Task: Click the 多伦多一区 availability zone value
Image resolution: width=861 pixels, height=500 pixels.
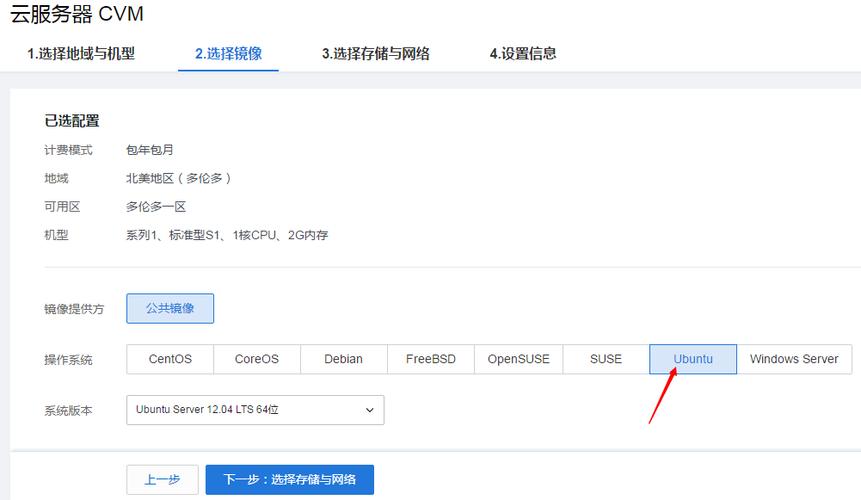Action: 156,207
